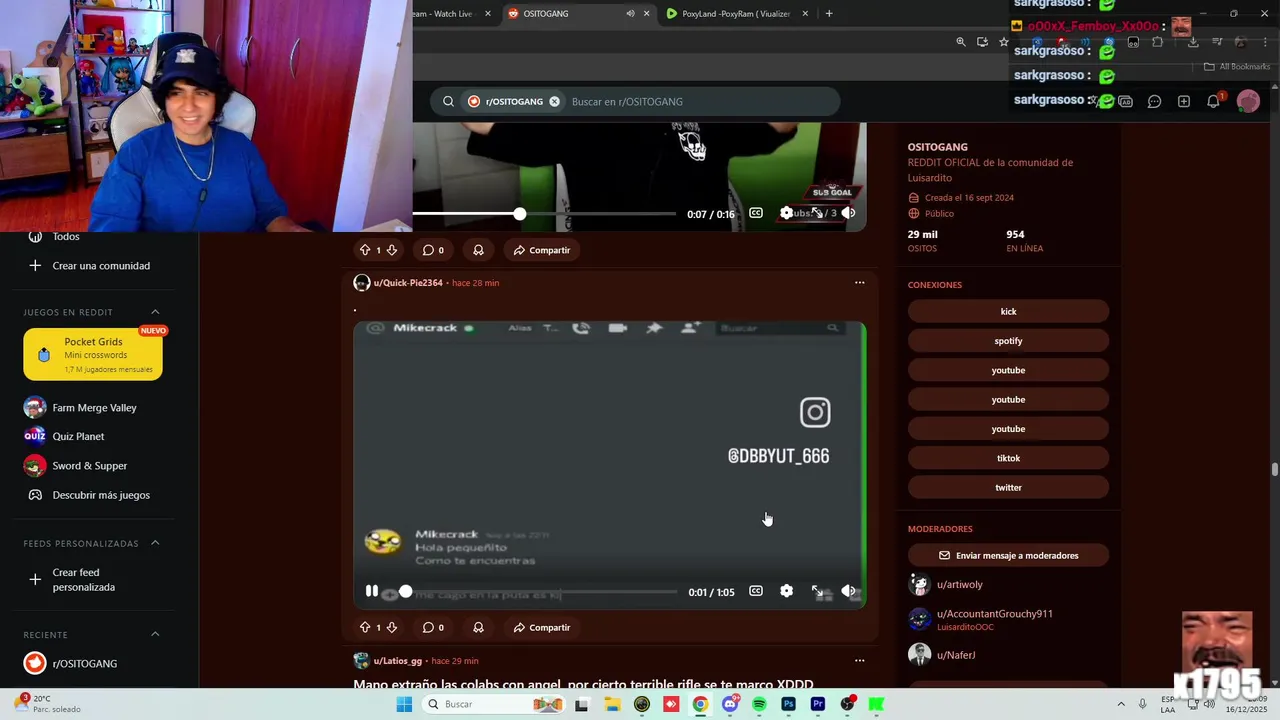The image size is (1280, 720).
Task: Click the create post plus icon
Action: click(x=1184, y=101)
